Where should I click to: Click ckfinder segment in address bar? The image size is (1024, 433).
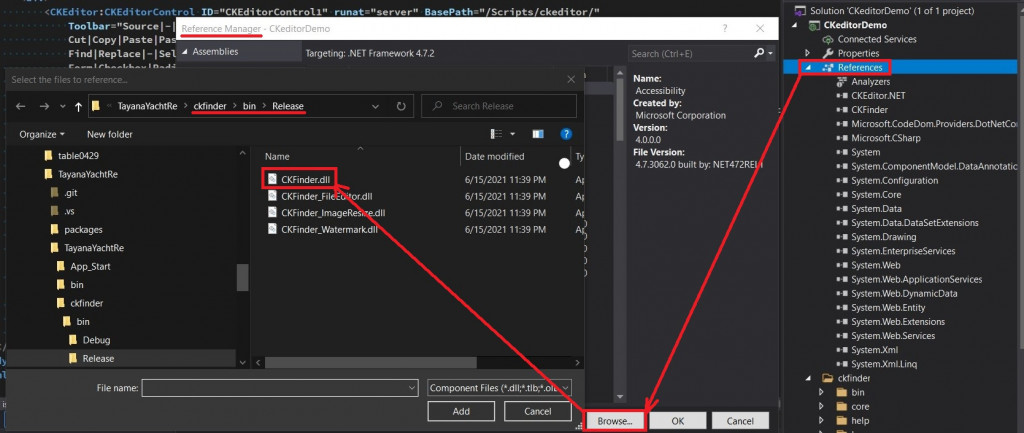coord(210,106)
